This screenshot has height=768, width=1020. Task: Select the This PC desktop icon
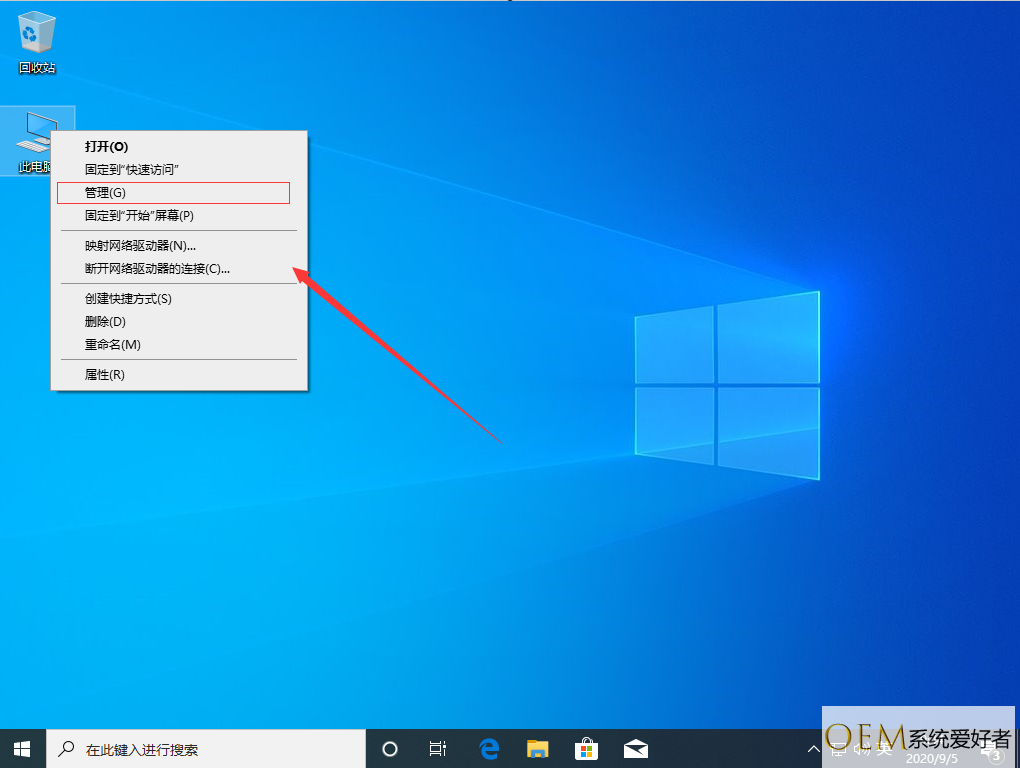[30, 140]
